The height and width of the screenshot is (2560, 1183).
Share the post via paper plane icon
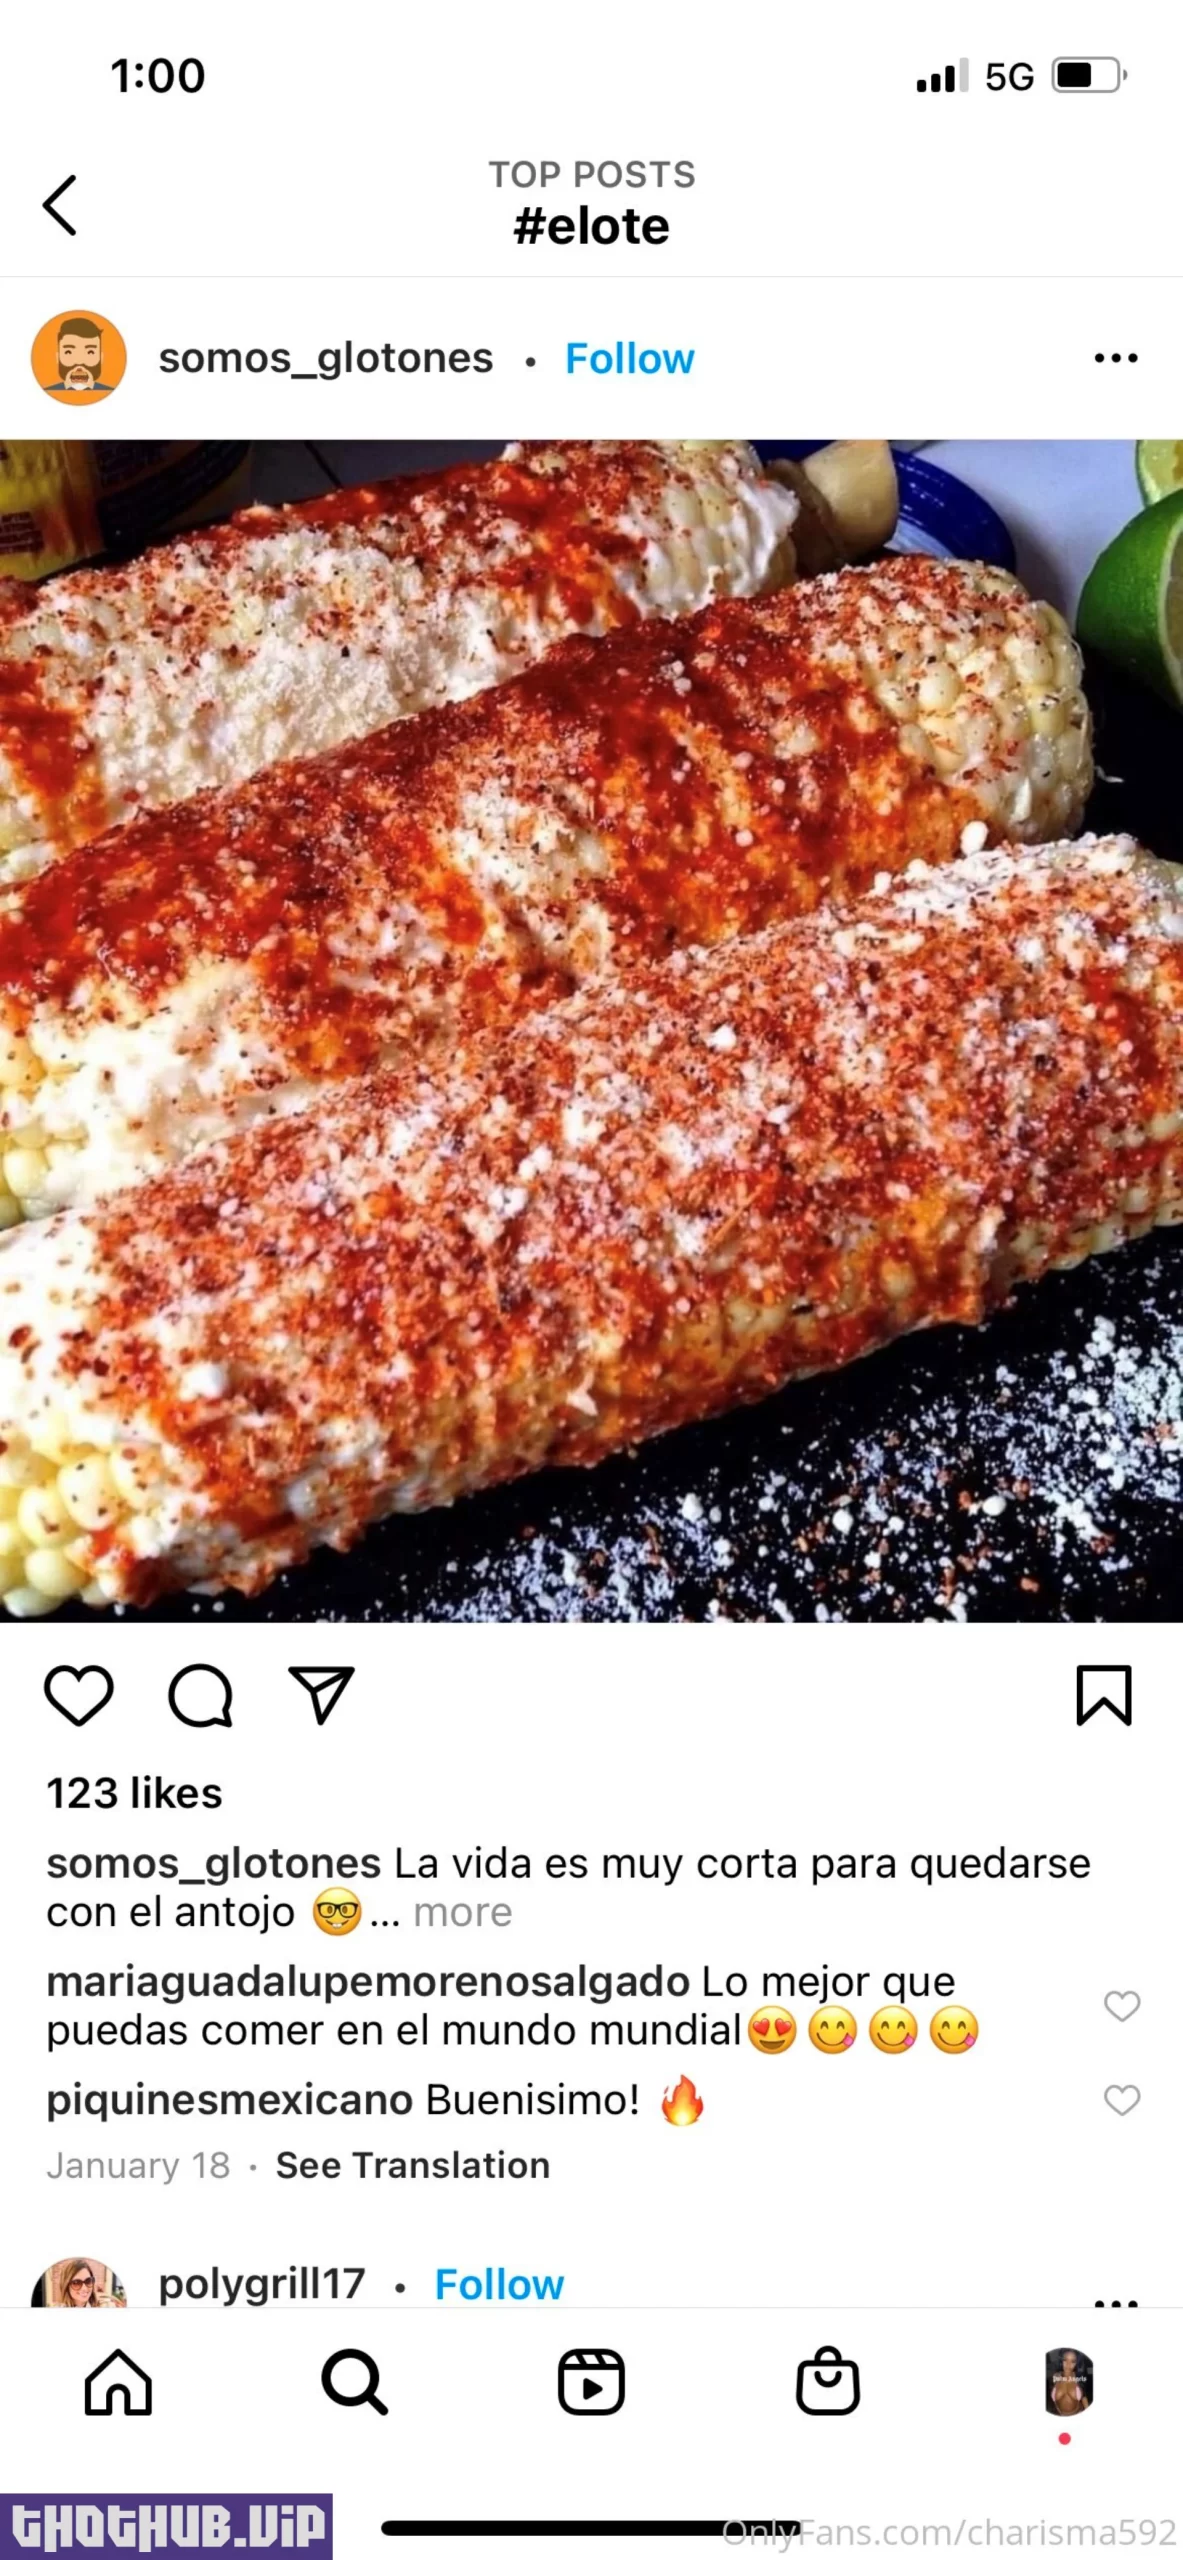click(321, 1695)
